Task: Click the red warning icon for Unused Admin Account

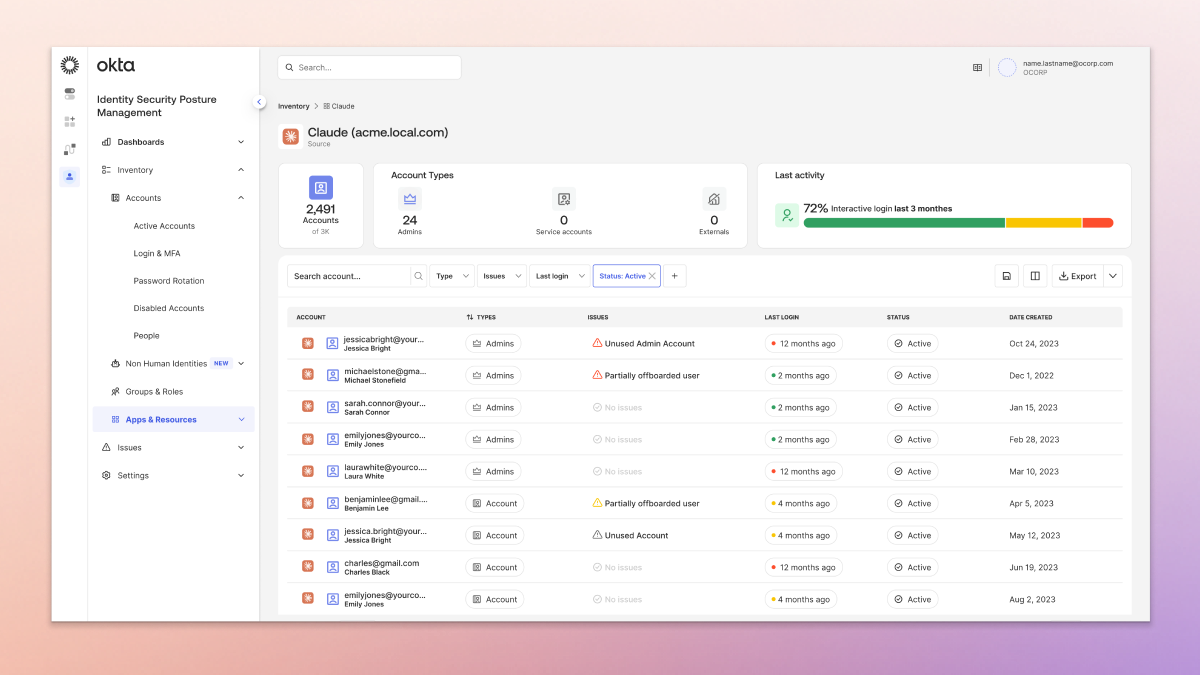Action: pos(597,343)
